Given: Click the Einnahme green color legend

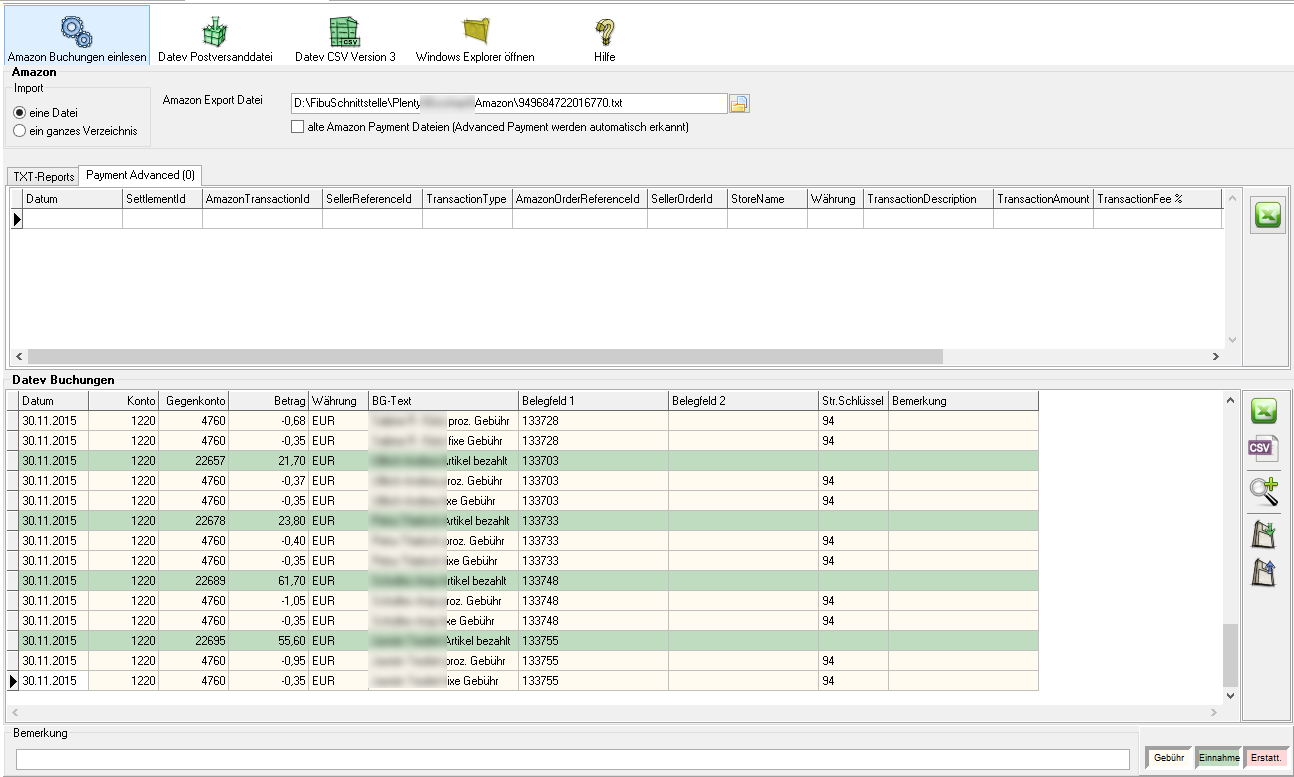Looking at the screenshot, I should point(1218,758).
